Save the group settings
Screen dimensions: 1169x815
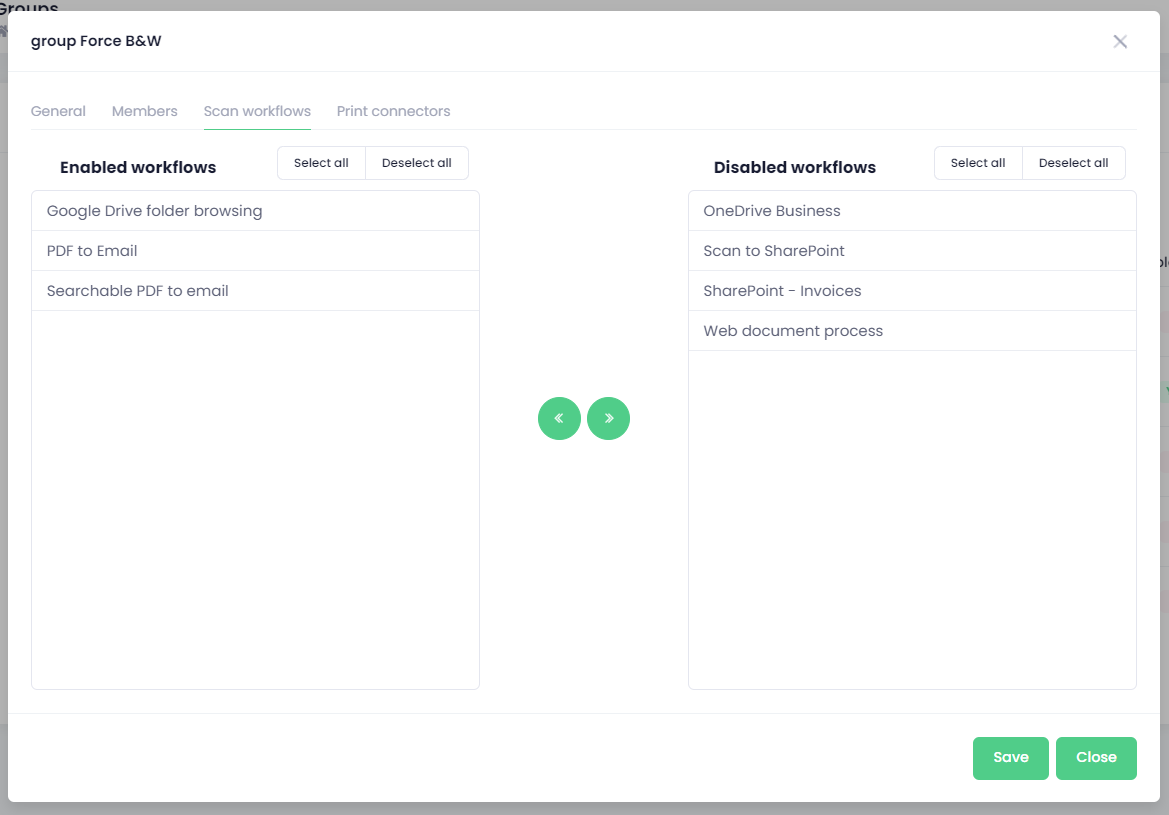[x=1011, y=758]
